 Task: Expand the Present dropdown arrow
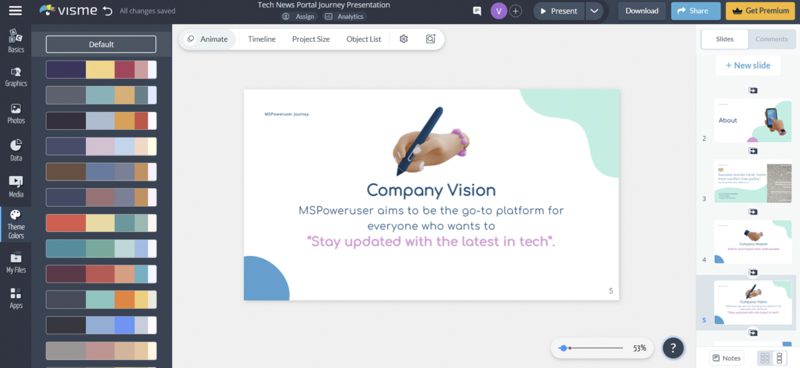(x=594, y=11)
